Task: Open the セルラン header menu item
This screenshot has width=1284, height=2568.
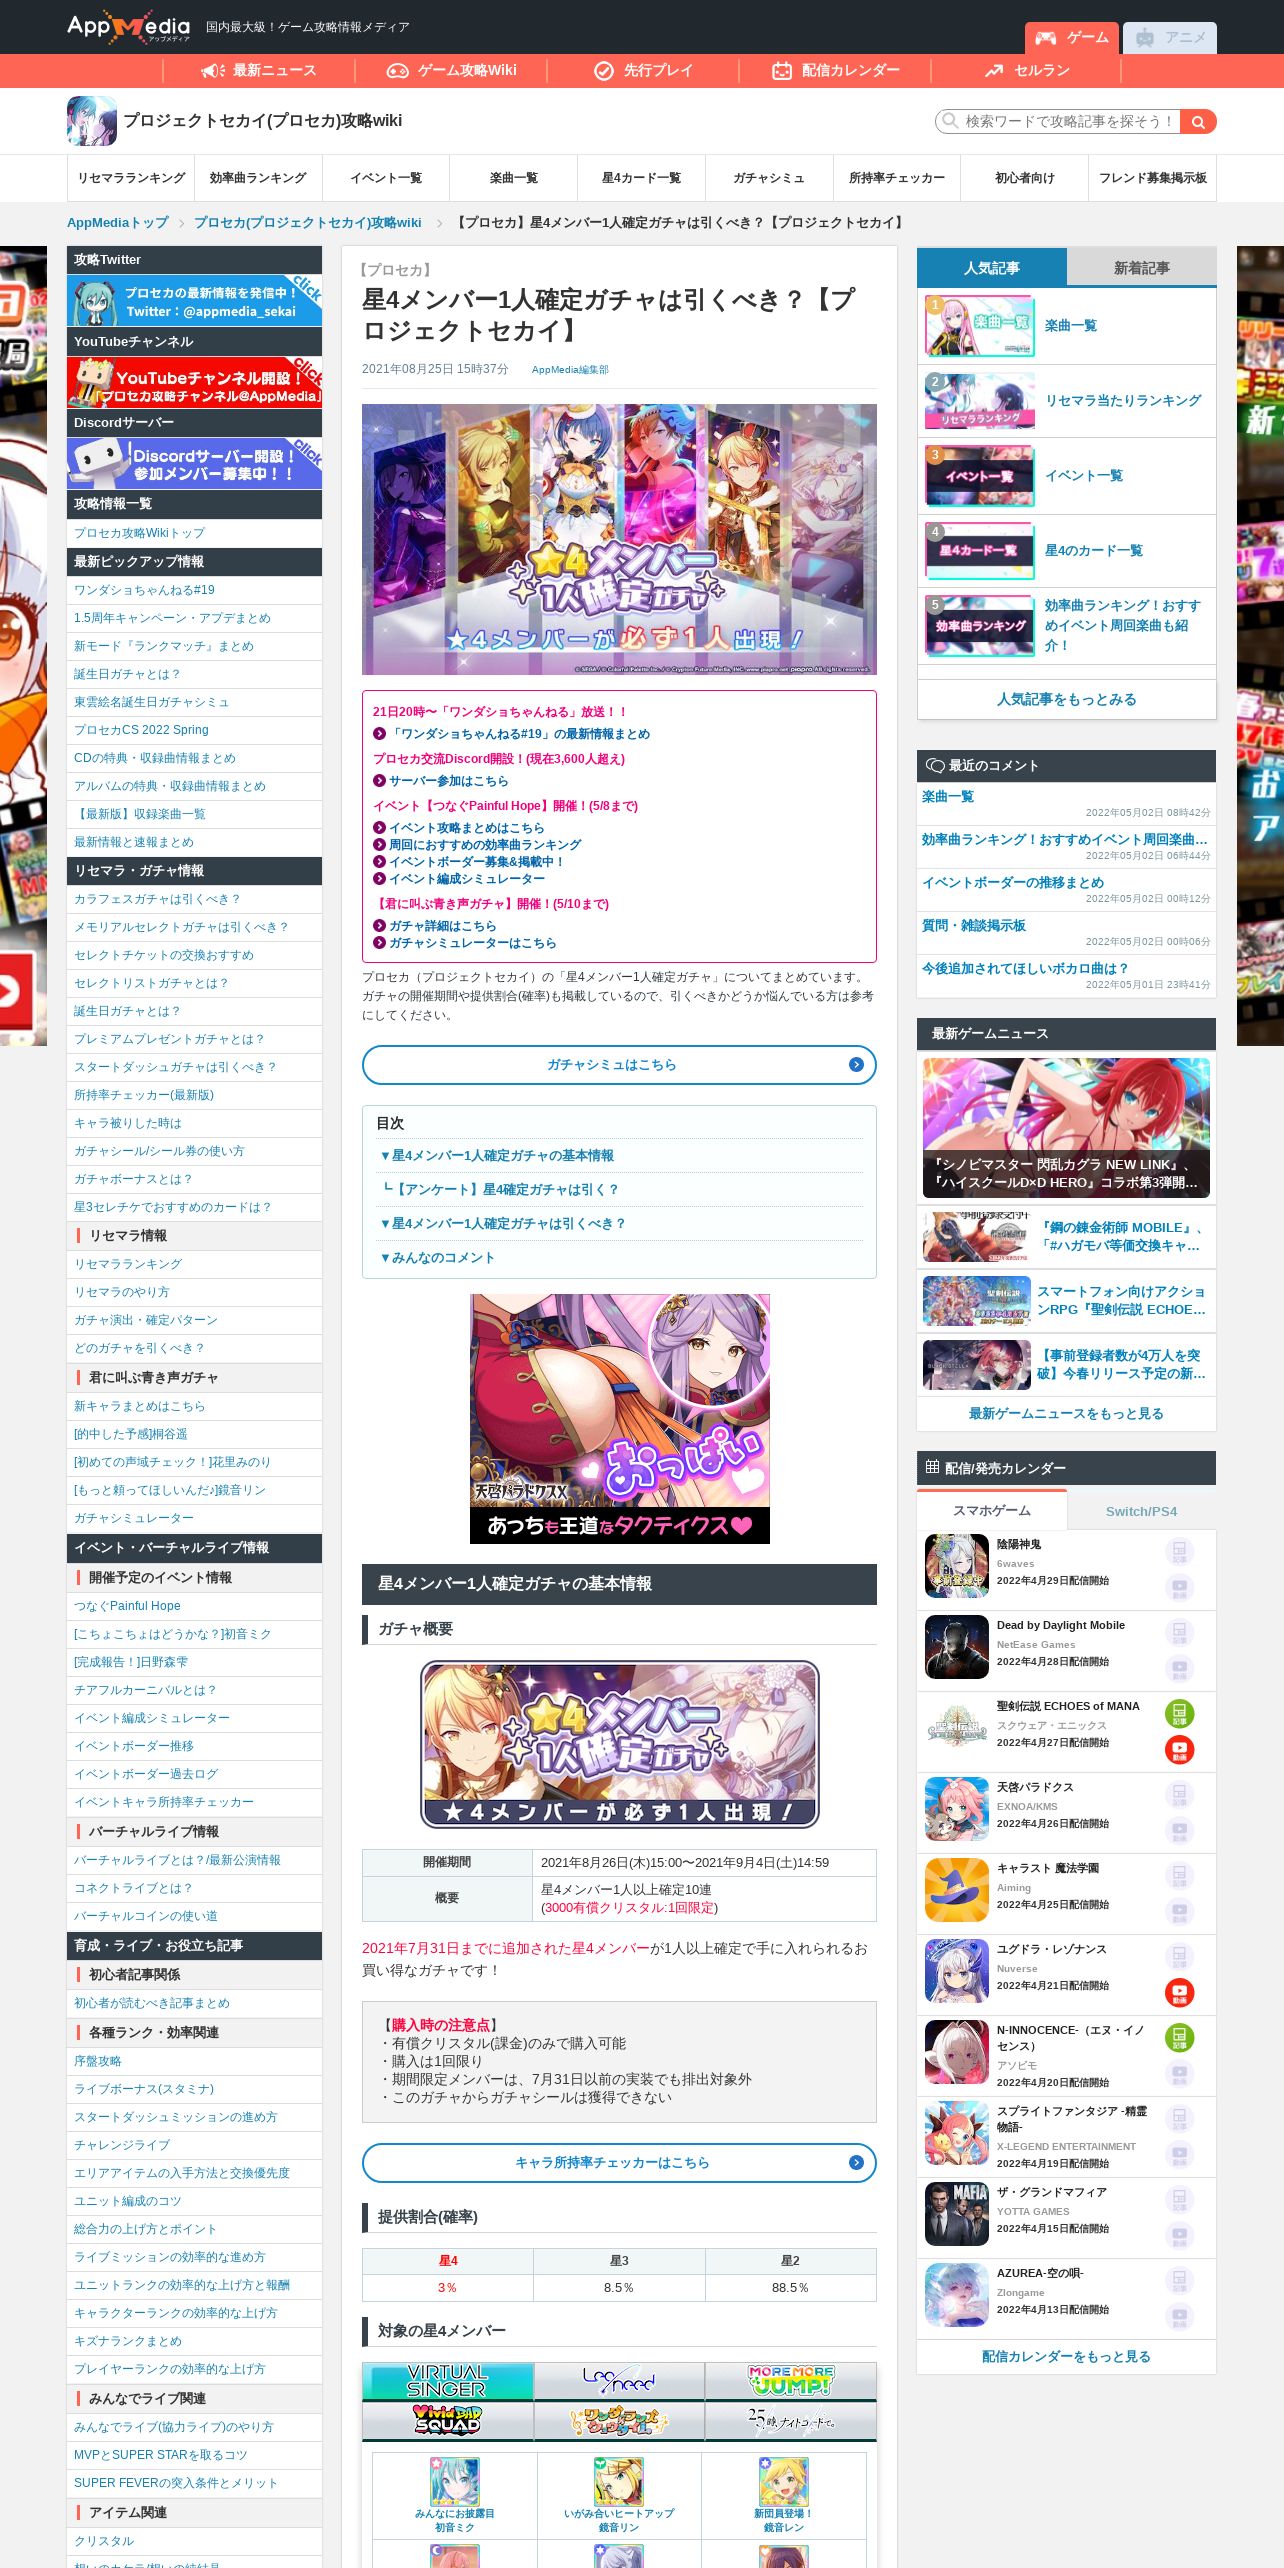Action: (1027, 70)
